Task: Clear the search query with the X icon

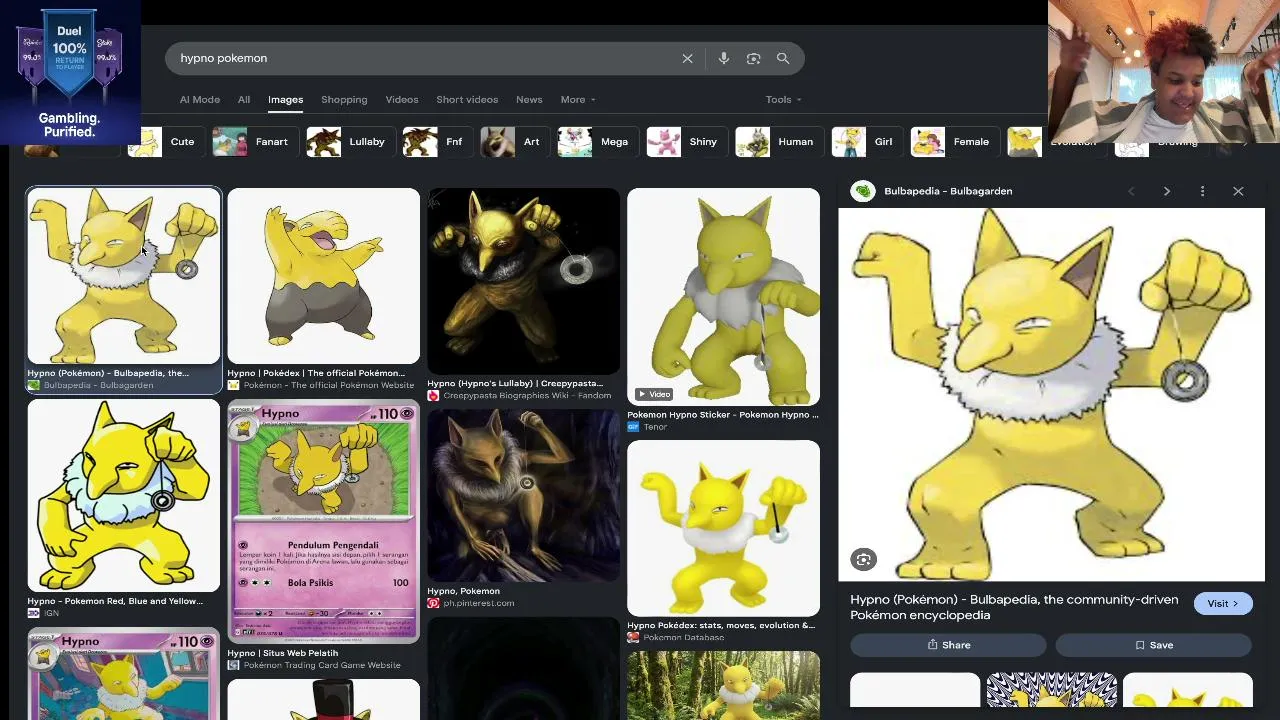Action: 687,59
